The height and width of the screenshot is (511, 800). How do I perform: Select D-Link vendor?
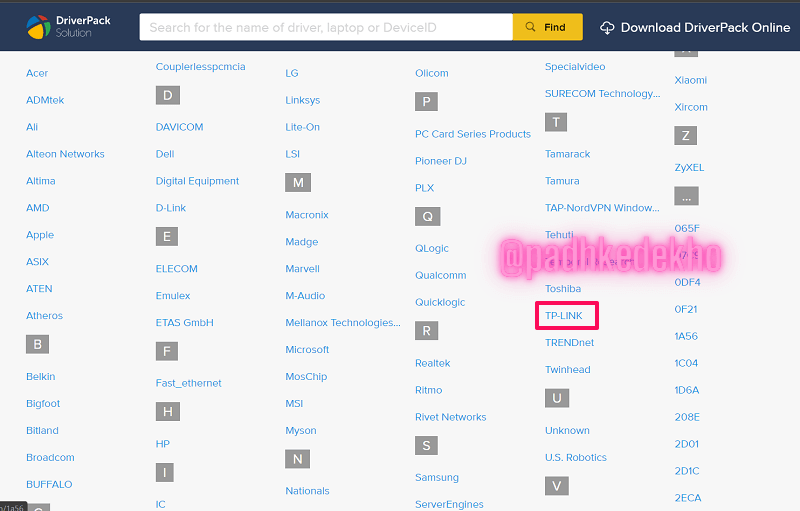point(170,208)
